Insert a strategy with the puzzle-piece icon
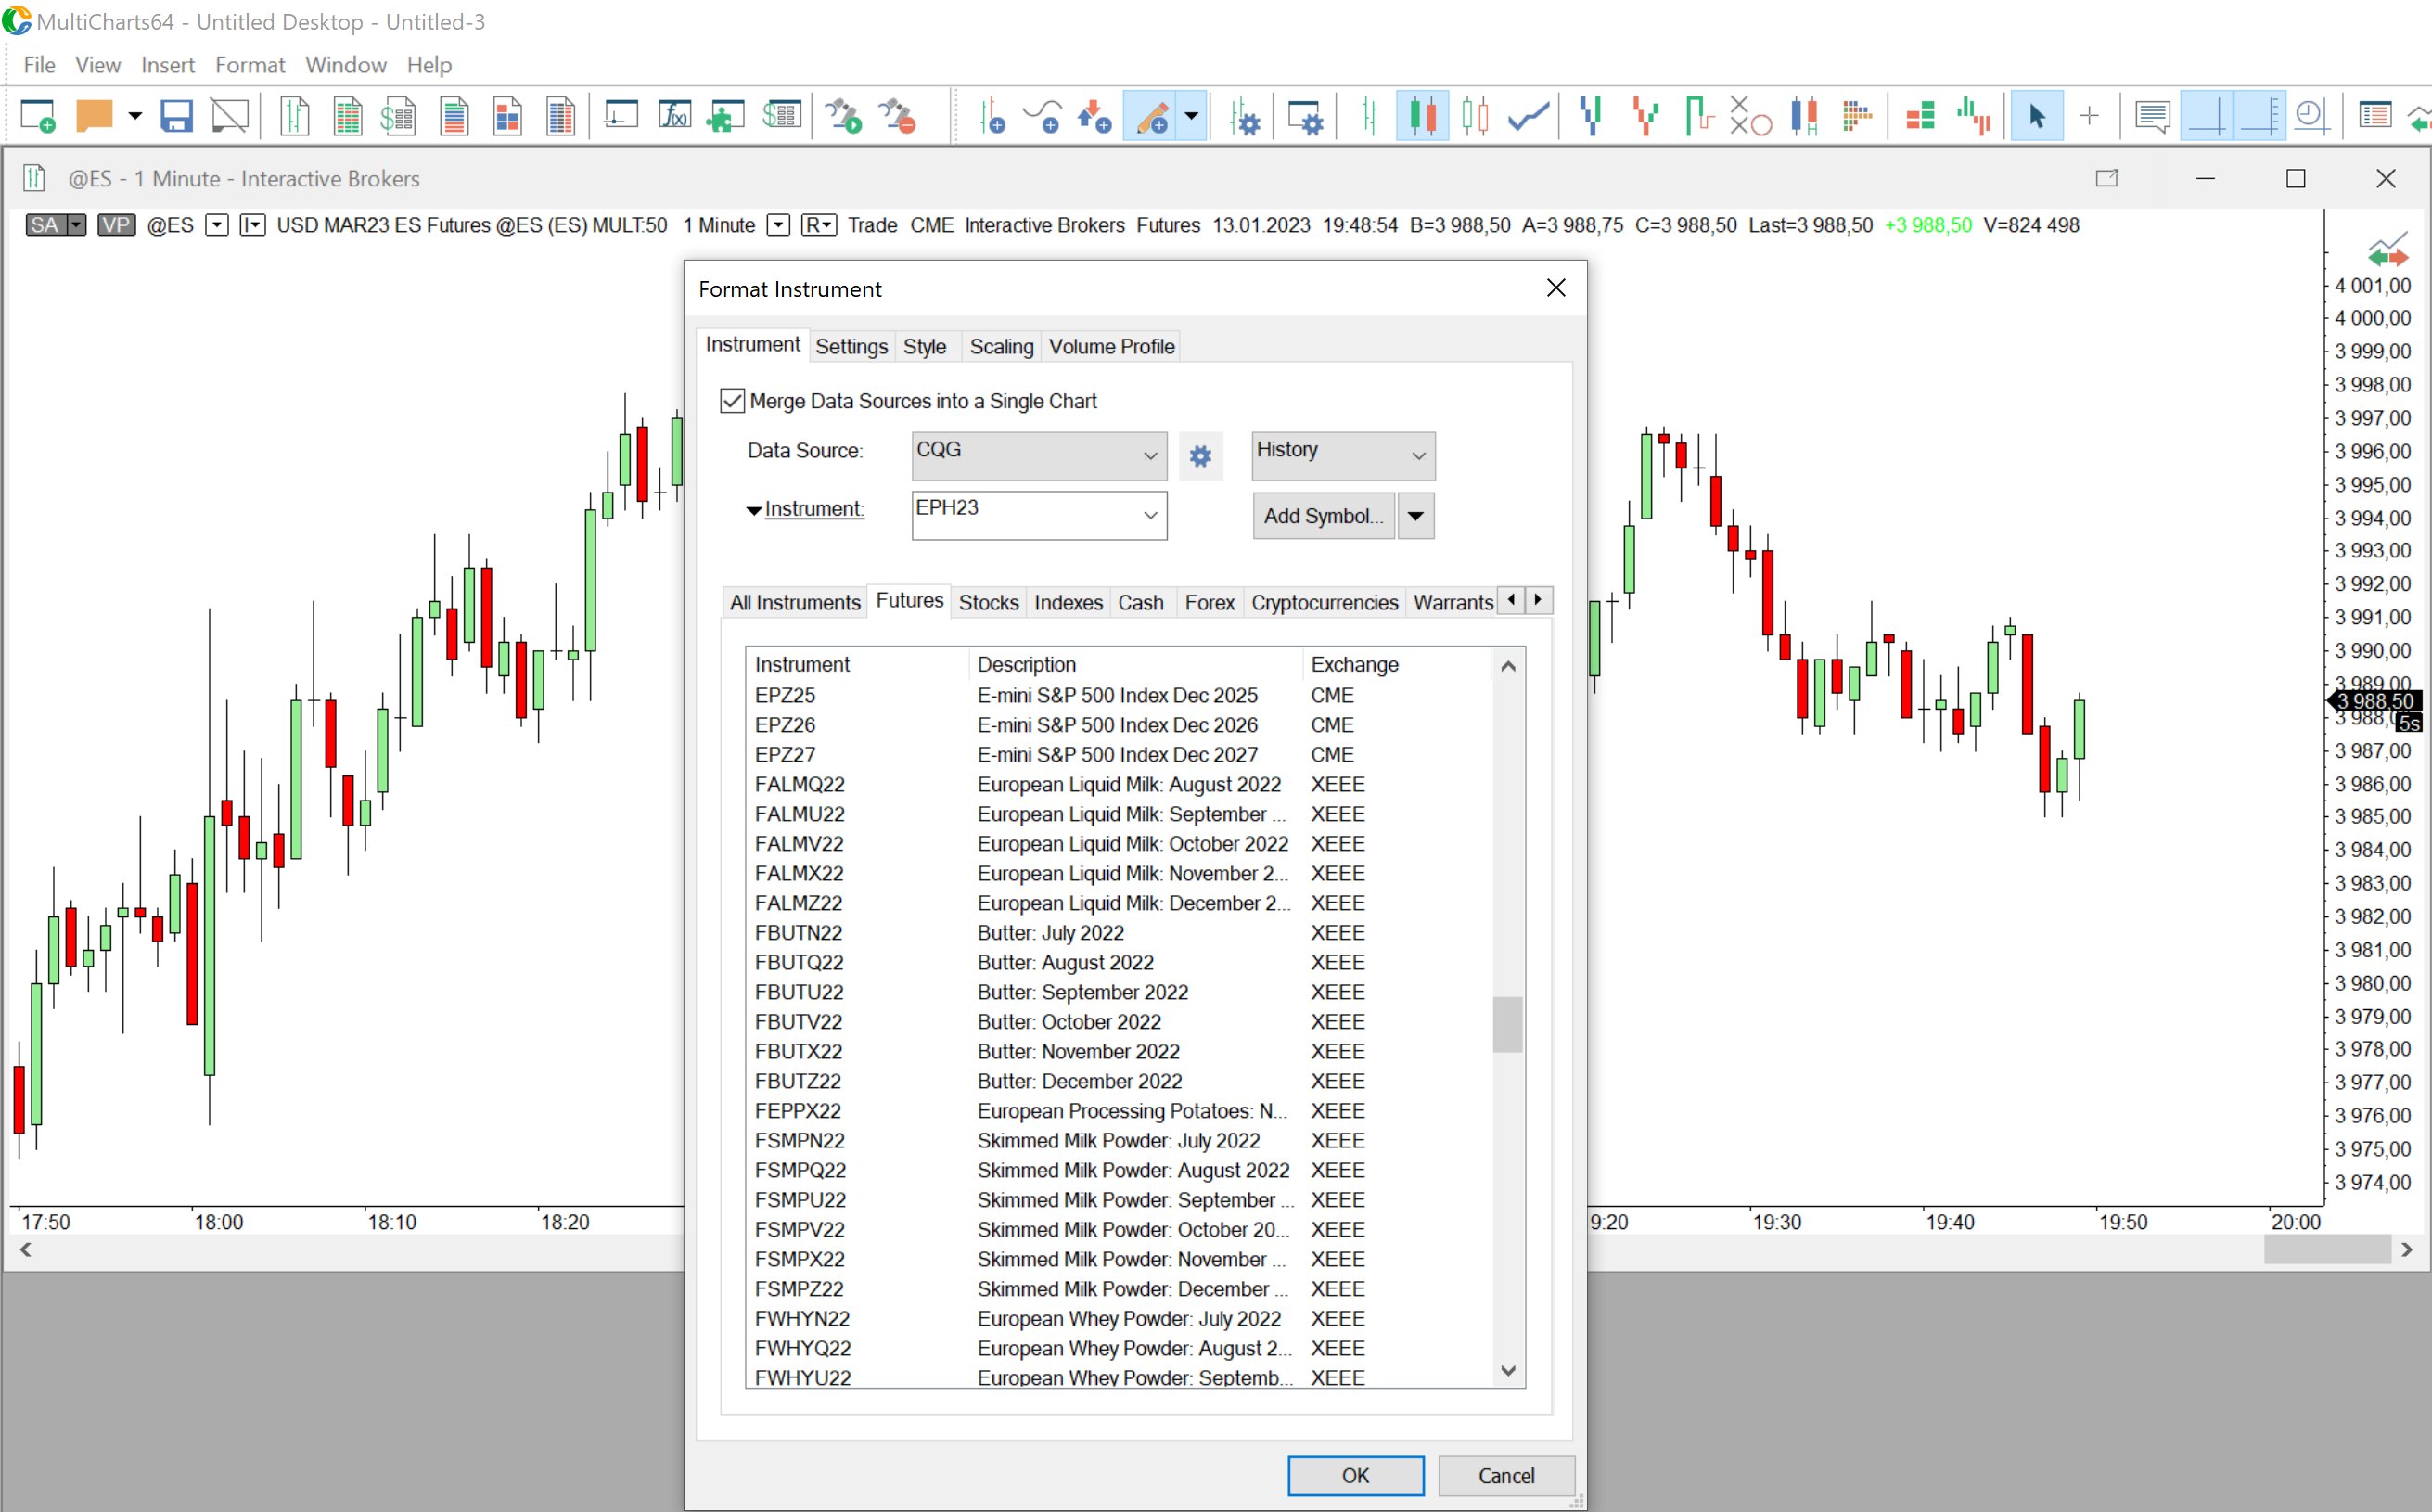2432x1512 pixels. 724,115
